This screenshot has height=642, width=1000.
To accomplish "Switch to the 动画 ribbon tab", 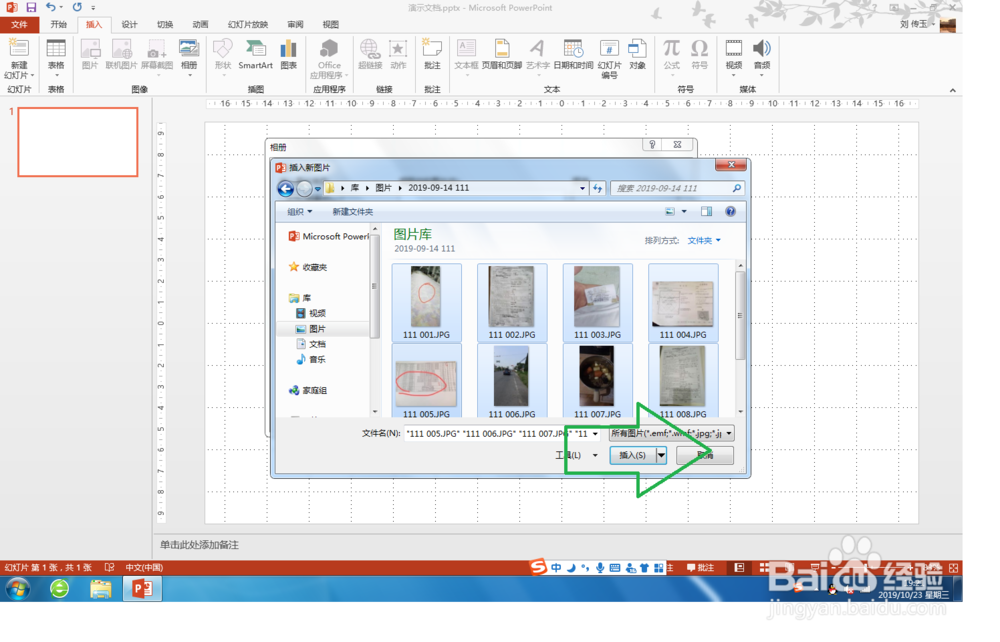I will tap(199, 25).
